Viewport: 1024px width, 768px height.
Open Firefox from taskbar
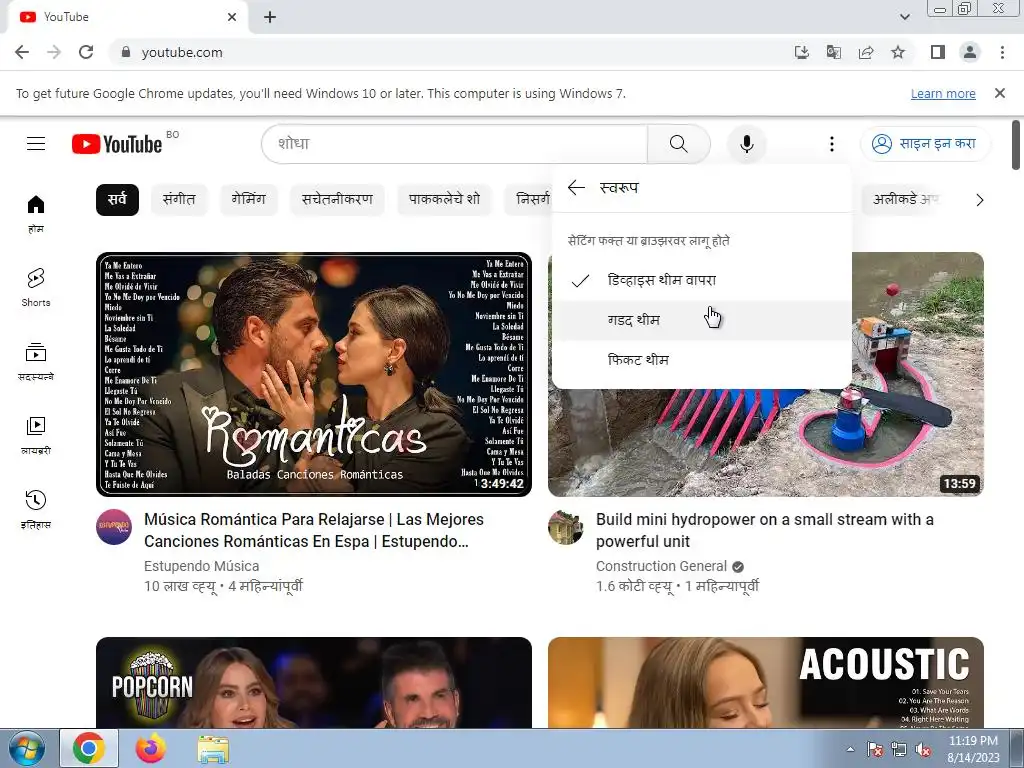click(x=151, y=749)
